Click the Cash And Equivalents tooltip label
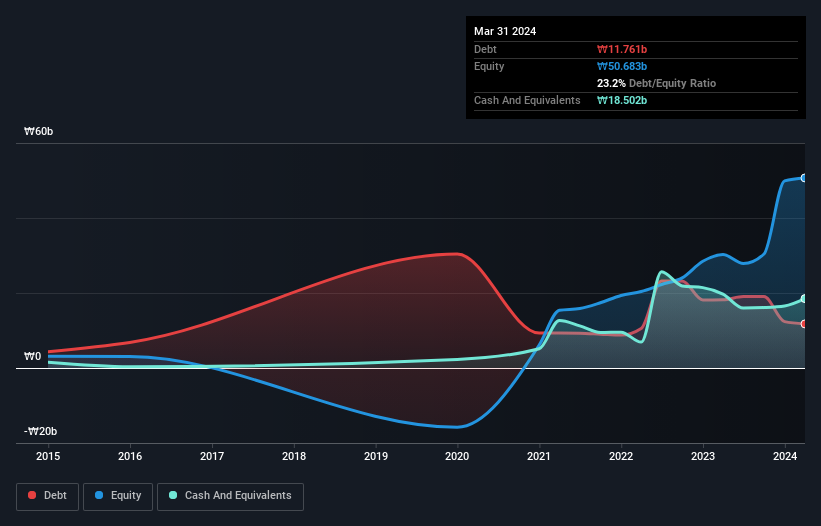 click(527, 100)
